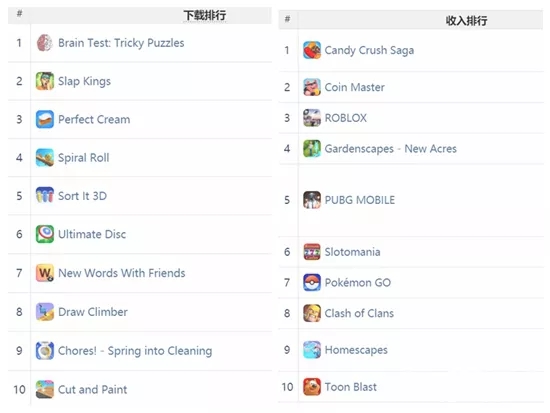Click the Brain Test app icon

(x=45, y=43)
